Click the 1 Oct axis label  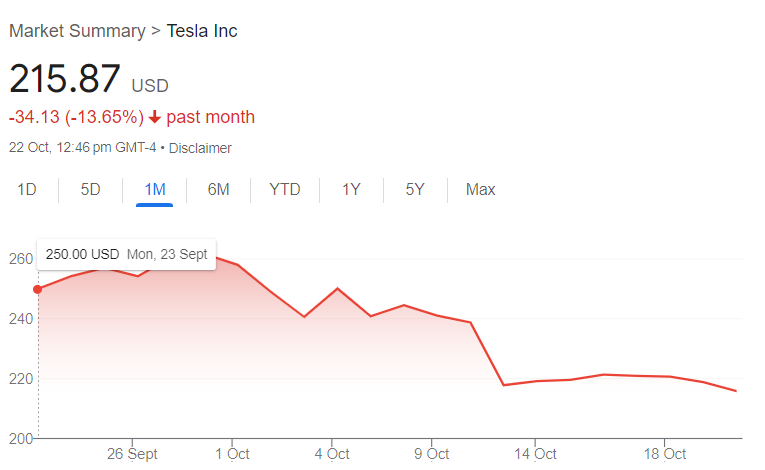[232, 453]
